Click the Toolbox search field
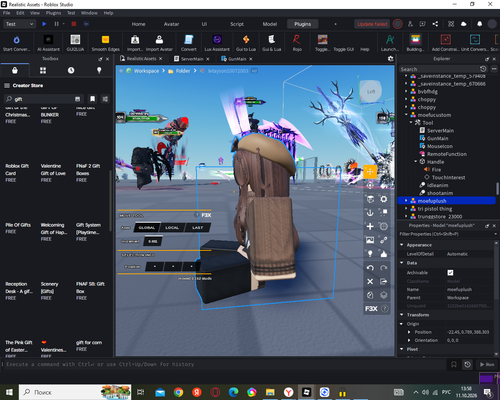The image size is (500, 400). [x=43, y=99]
